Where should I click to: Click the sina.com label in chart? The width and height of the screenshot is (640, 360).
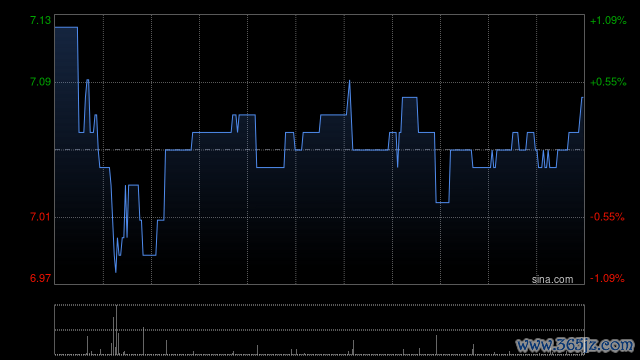pos(552,280)
